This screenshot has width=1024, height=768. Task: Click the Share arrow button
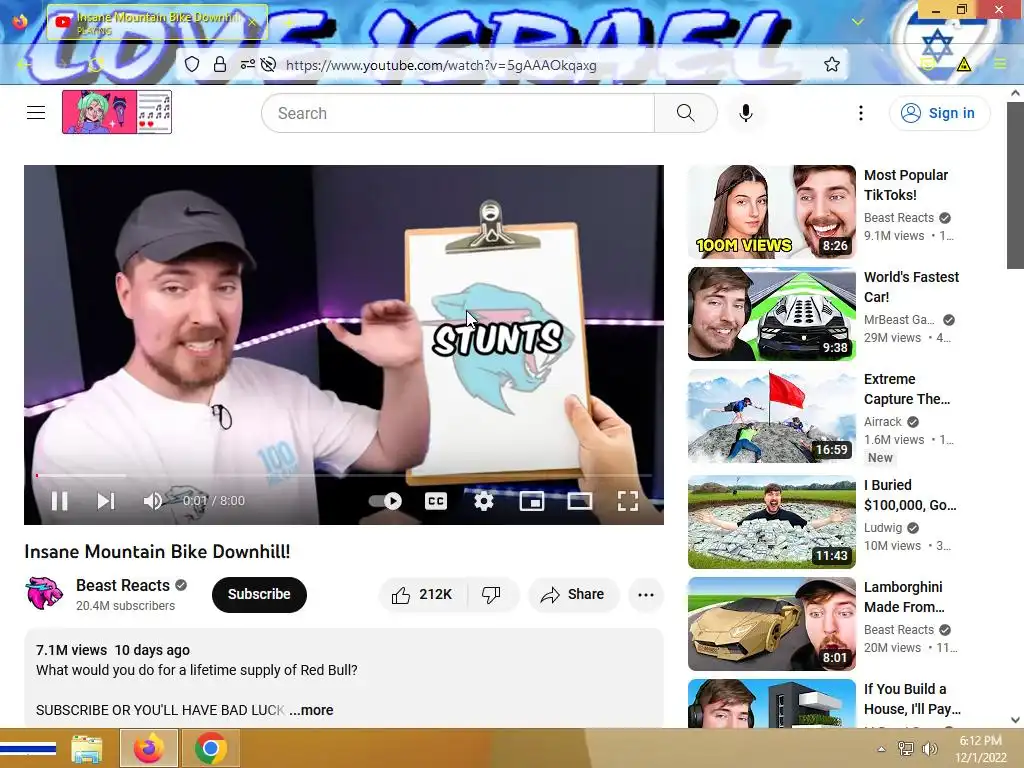[573, 594]
